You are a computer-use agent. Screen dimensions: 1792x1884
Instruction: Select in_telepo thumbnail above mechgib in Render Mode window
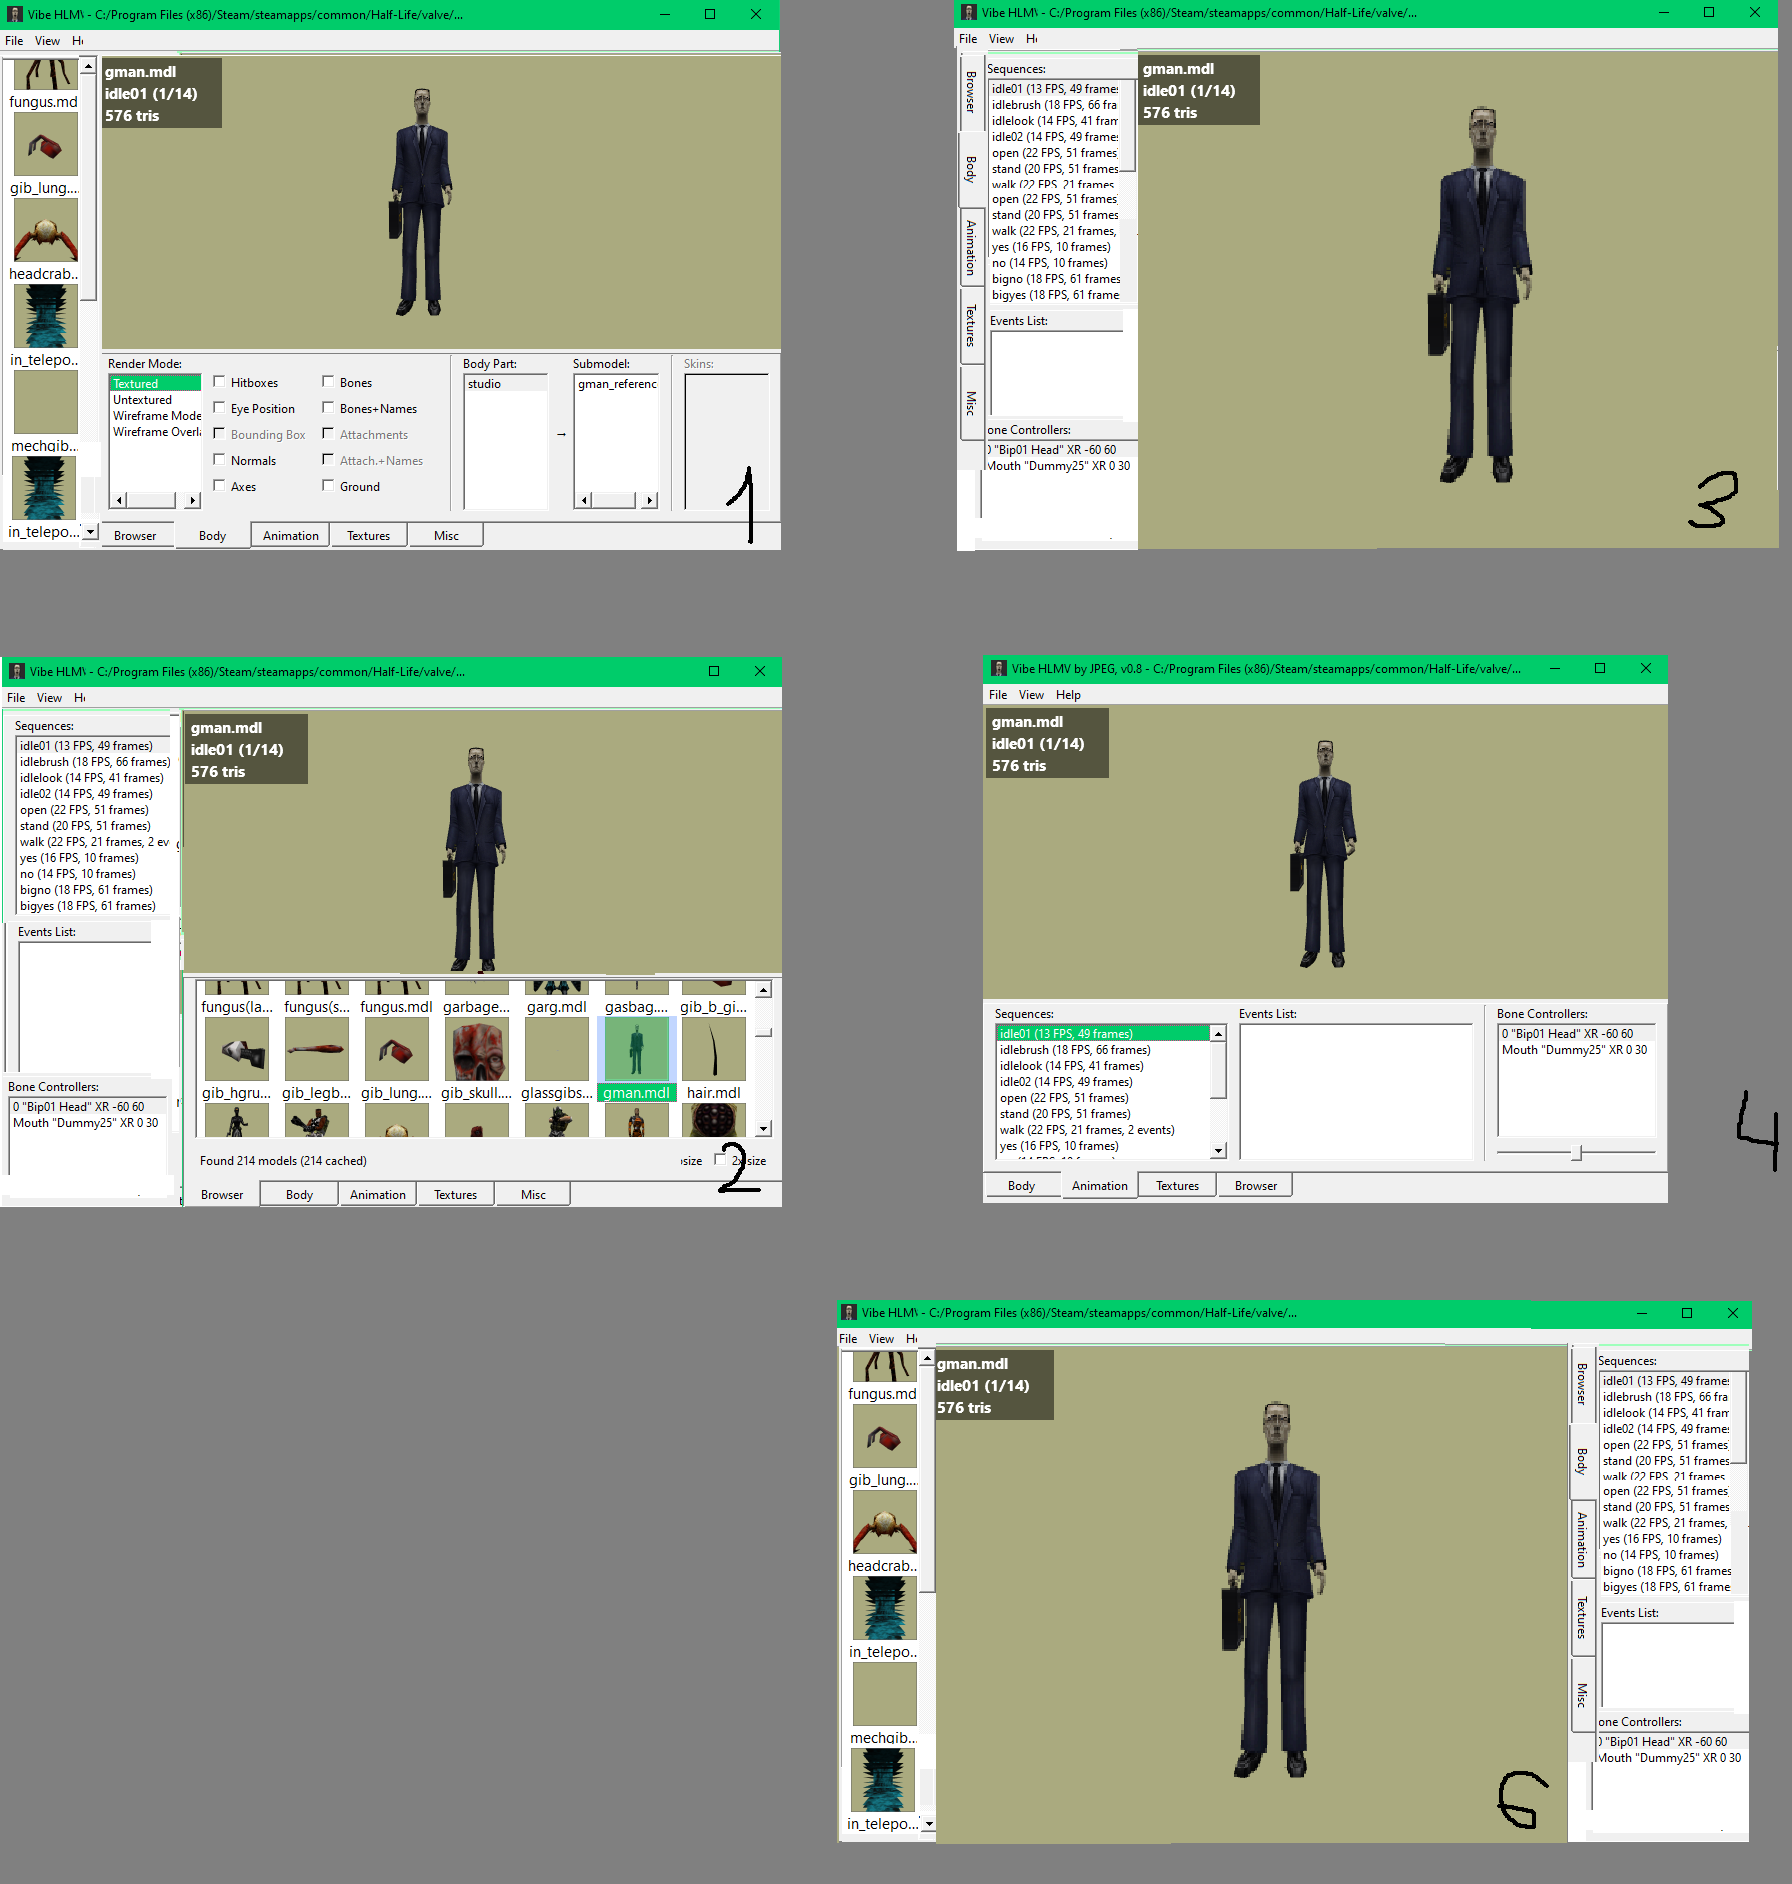[46, 317]
